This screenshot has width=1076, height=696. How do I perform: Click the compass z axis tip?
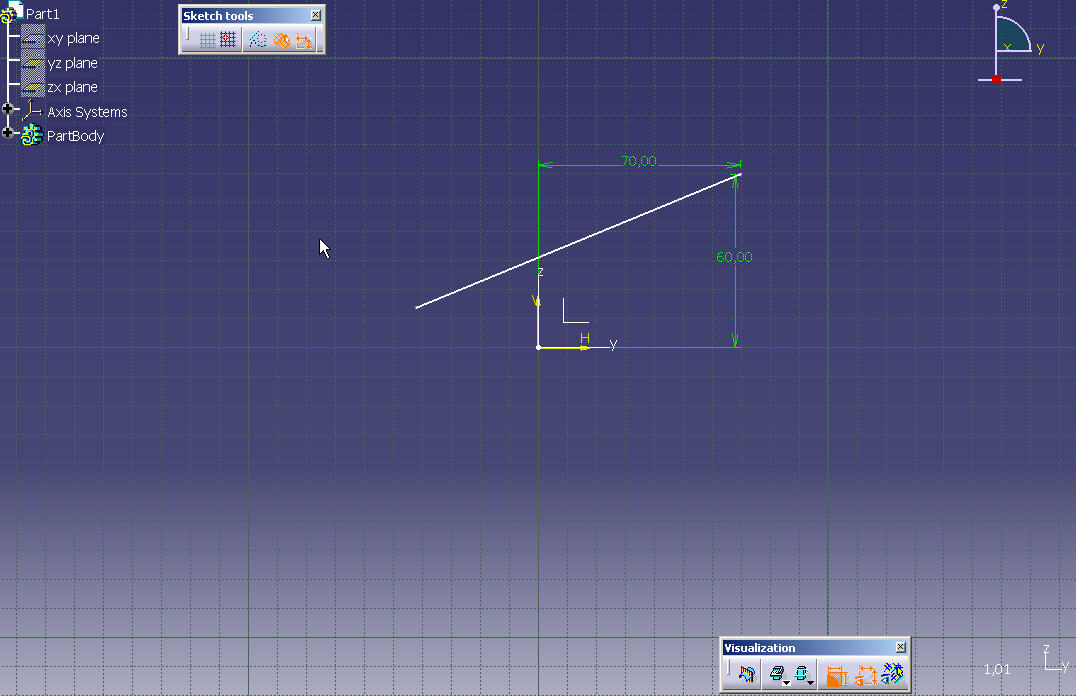[x=996, y=8]
